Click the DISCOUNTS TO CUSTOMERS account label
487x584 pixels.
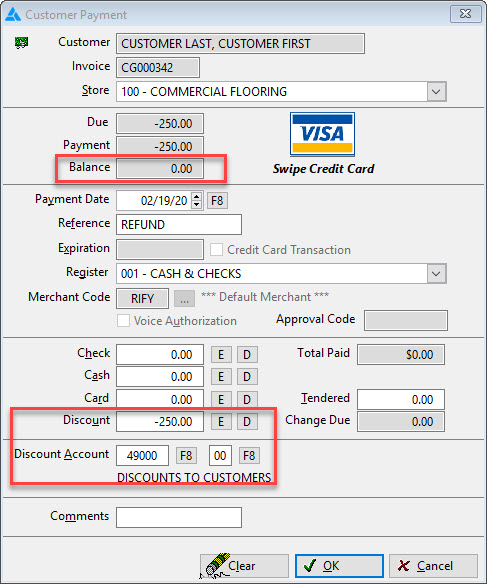[194, 477]
